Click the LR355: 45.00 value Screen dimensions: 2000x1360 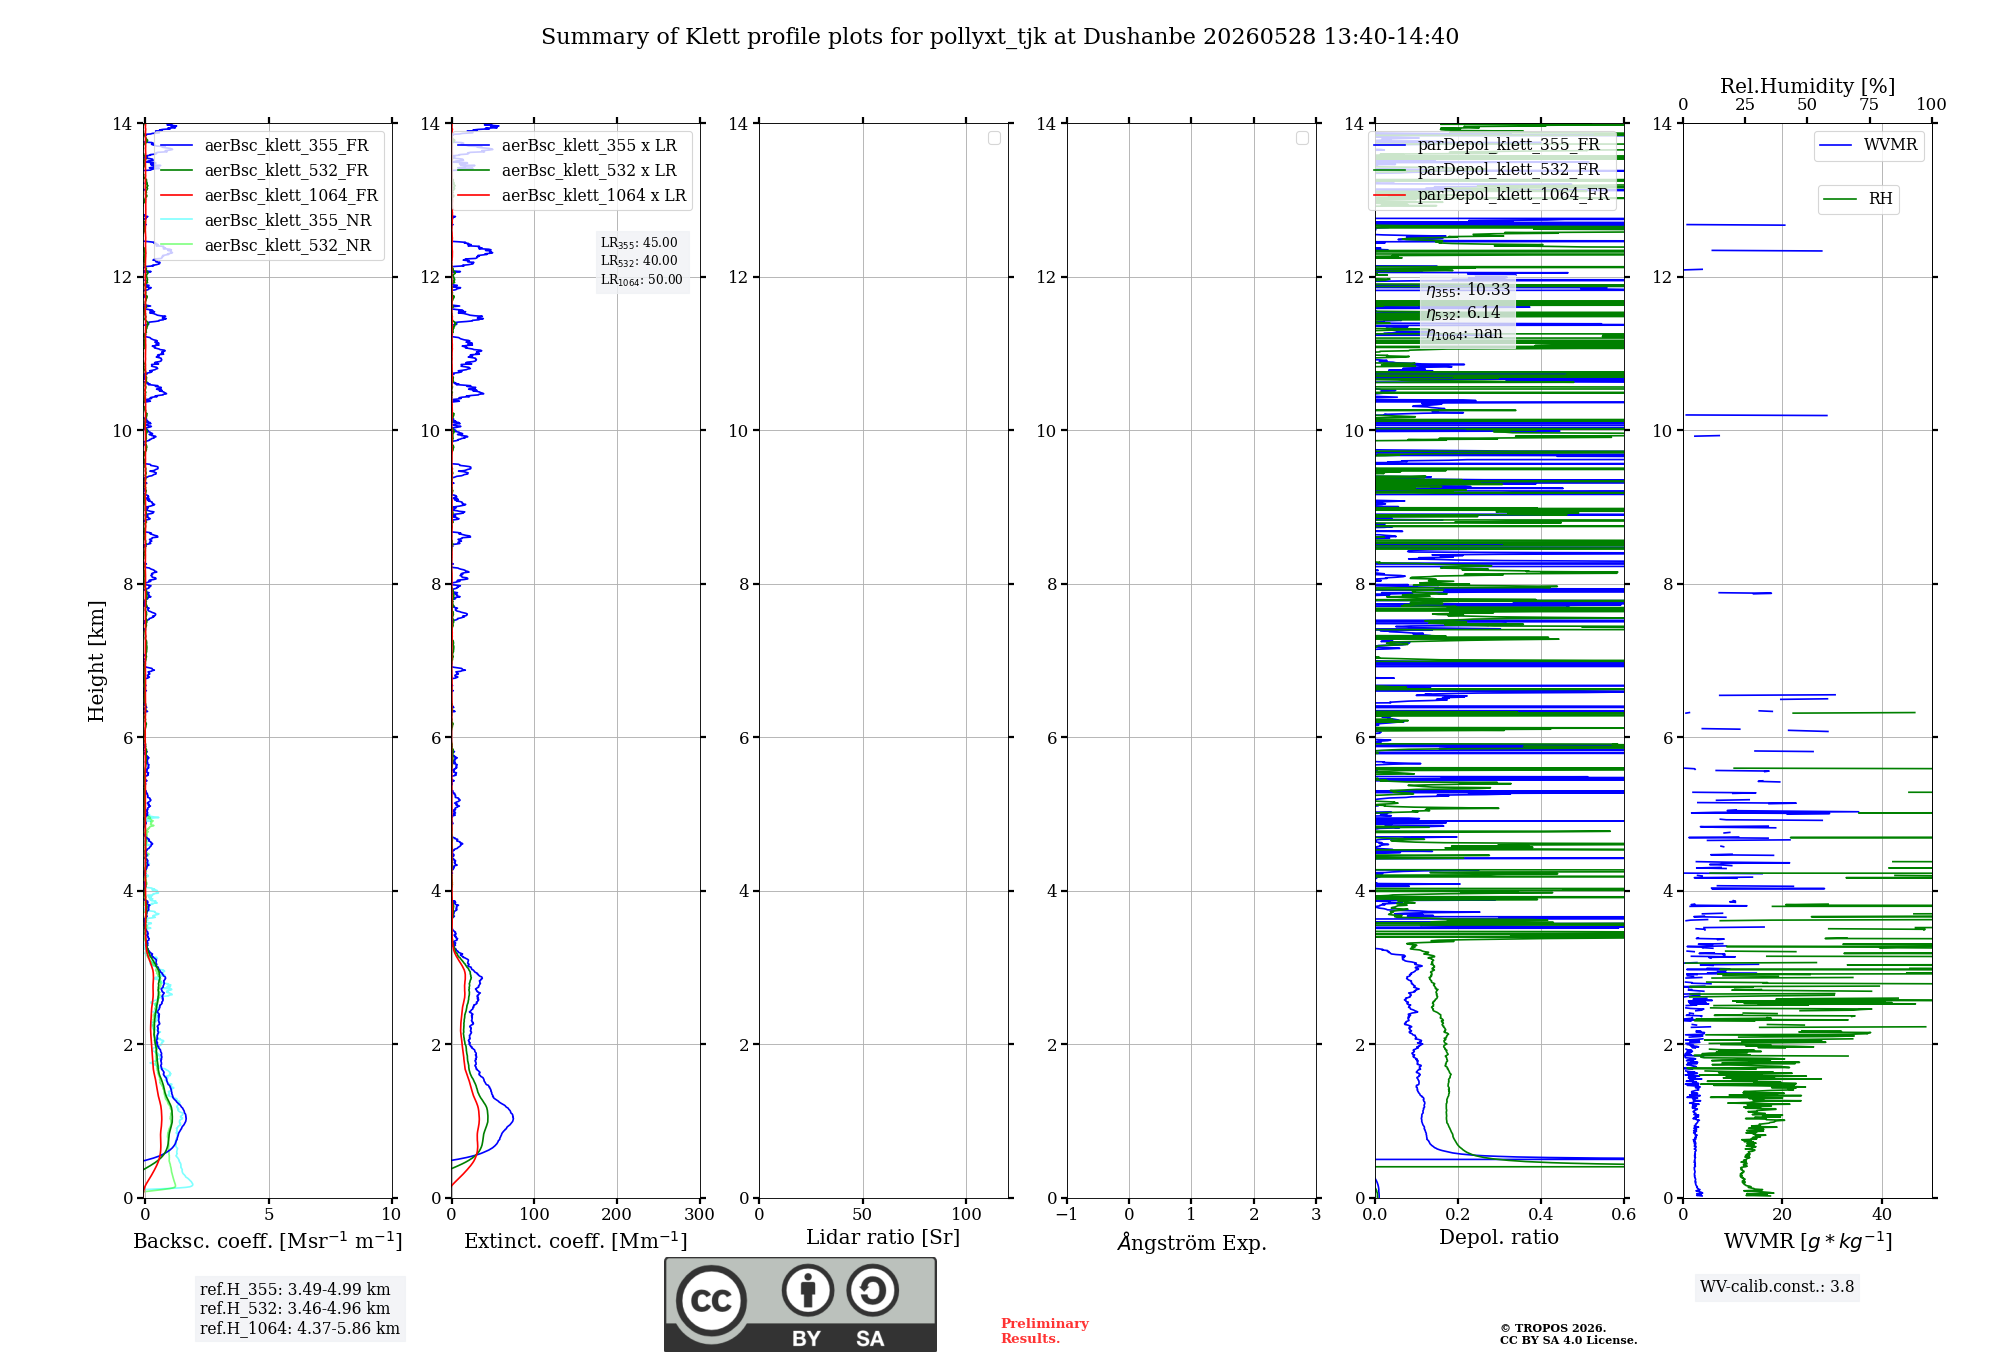tap(639, 243)
